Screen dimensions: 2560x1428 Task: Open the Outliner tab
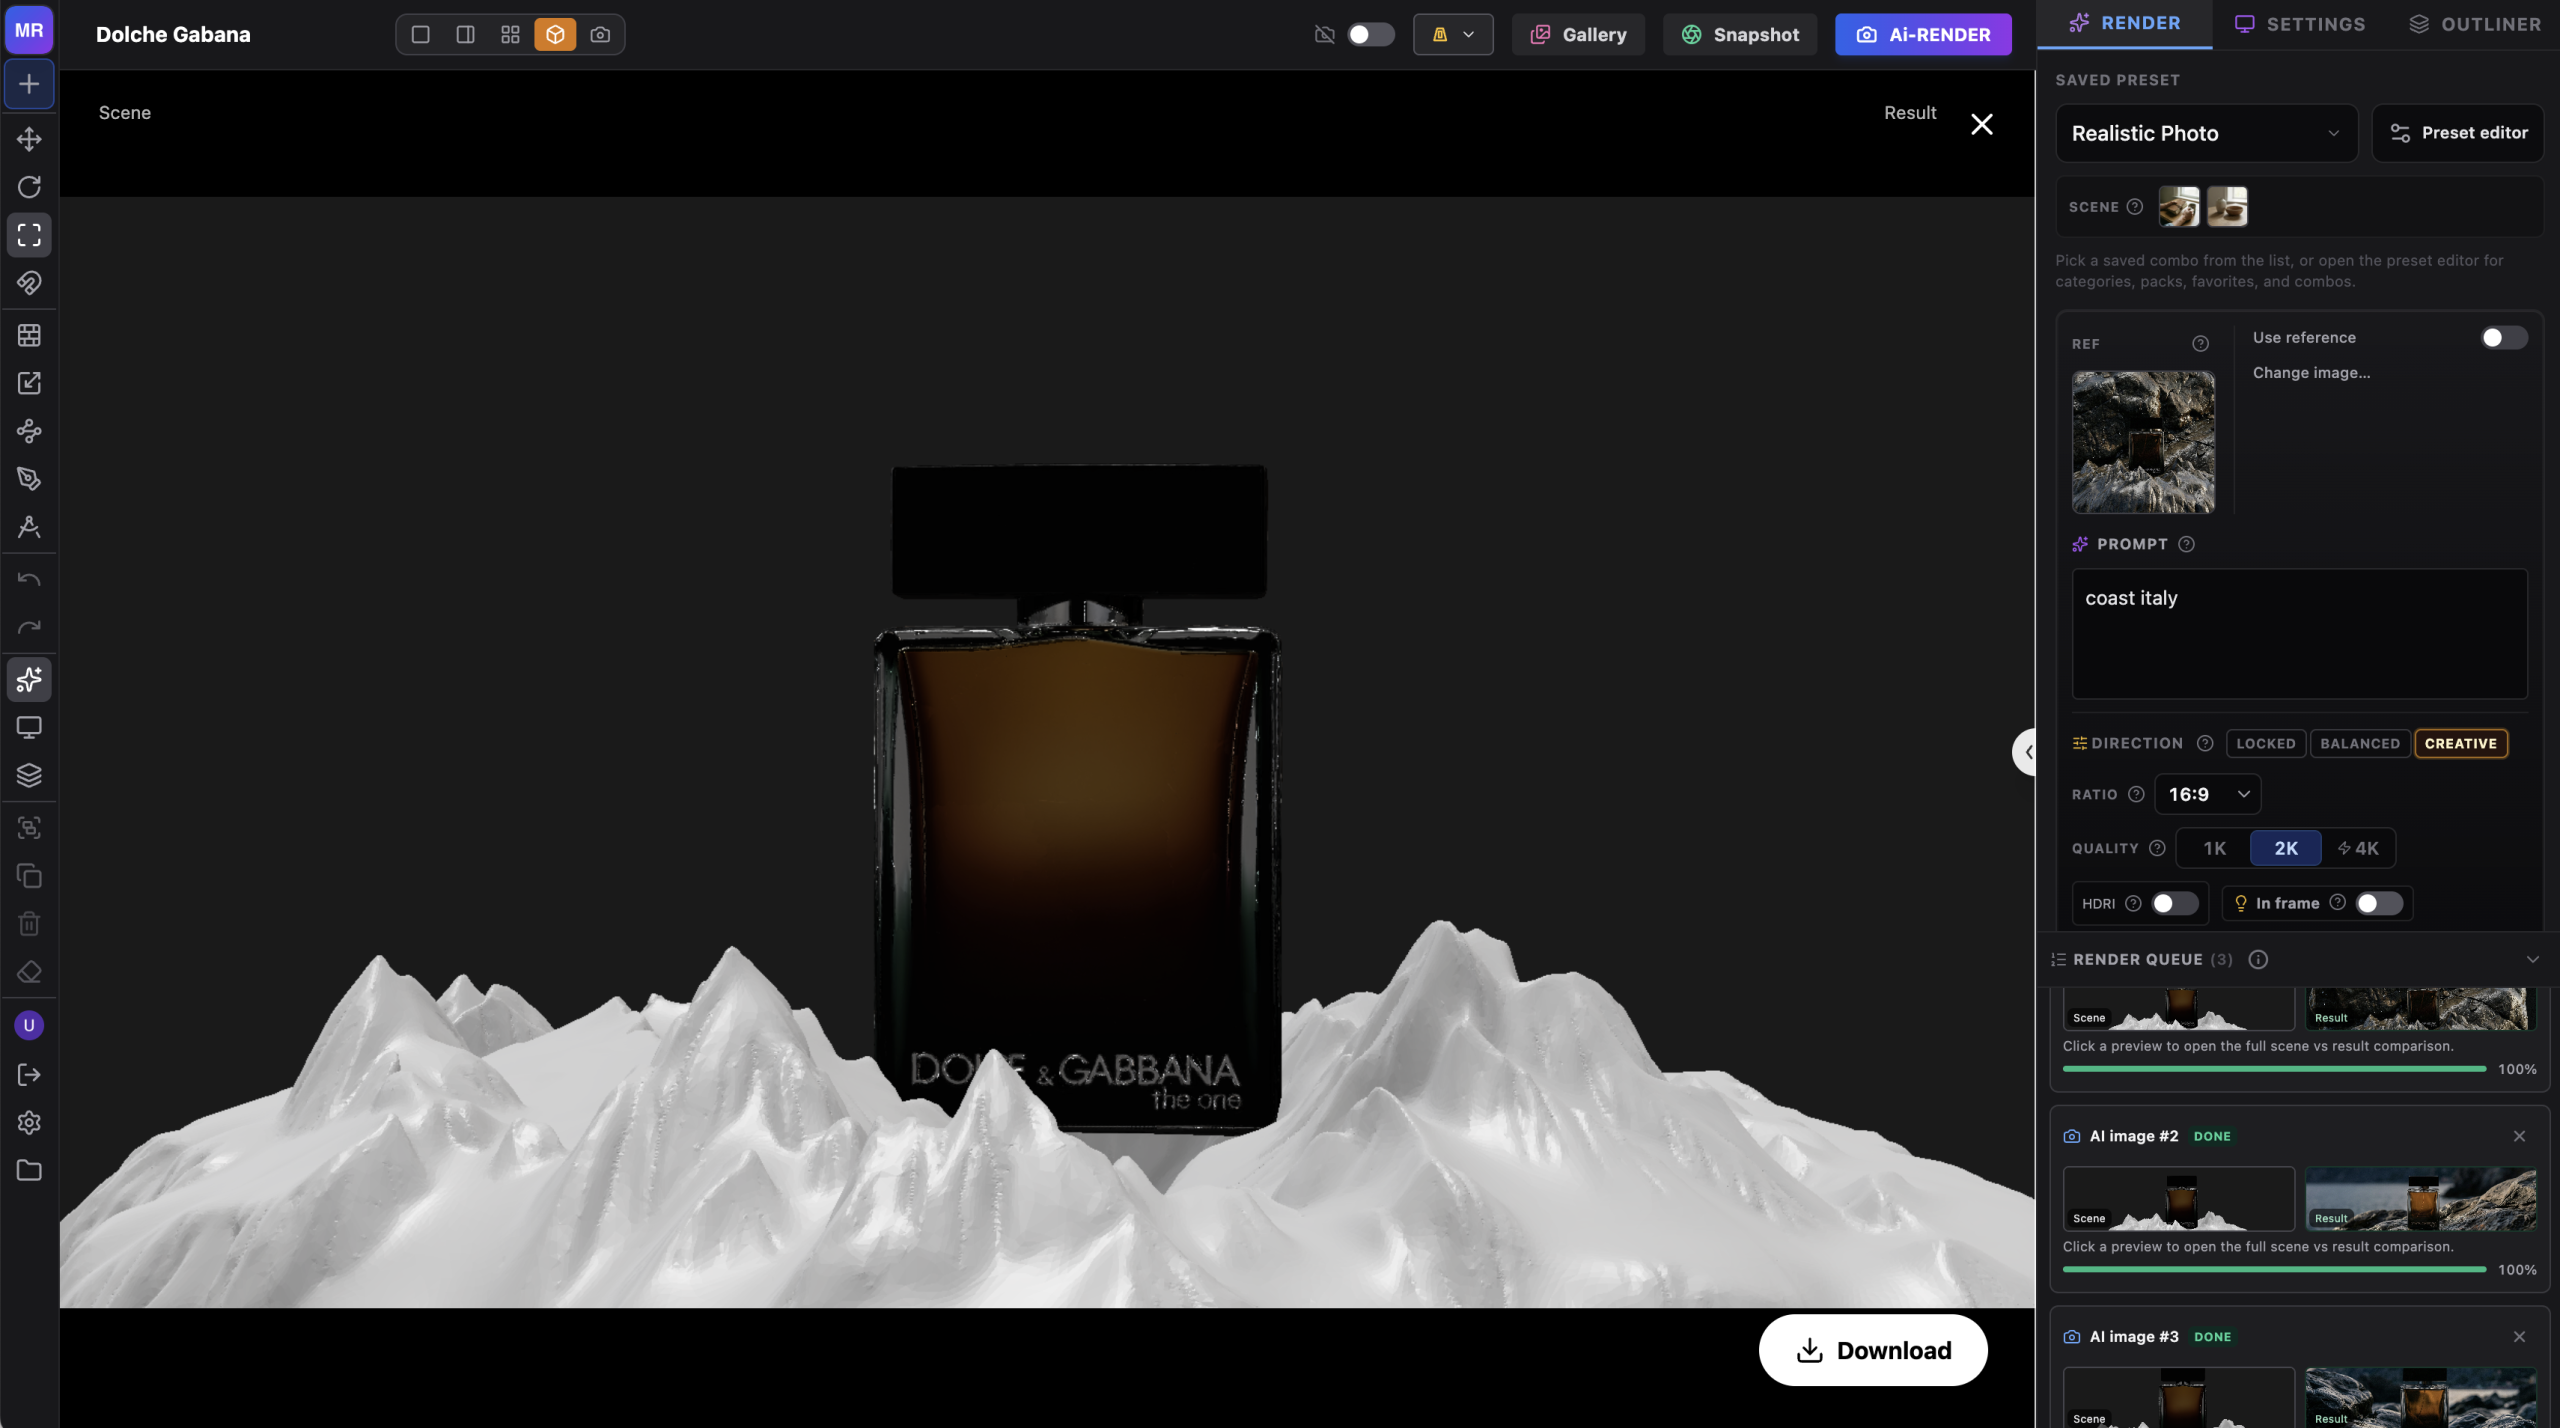(x=2474, y=24)
